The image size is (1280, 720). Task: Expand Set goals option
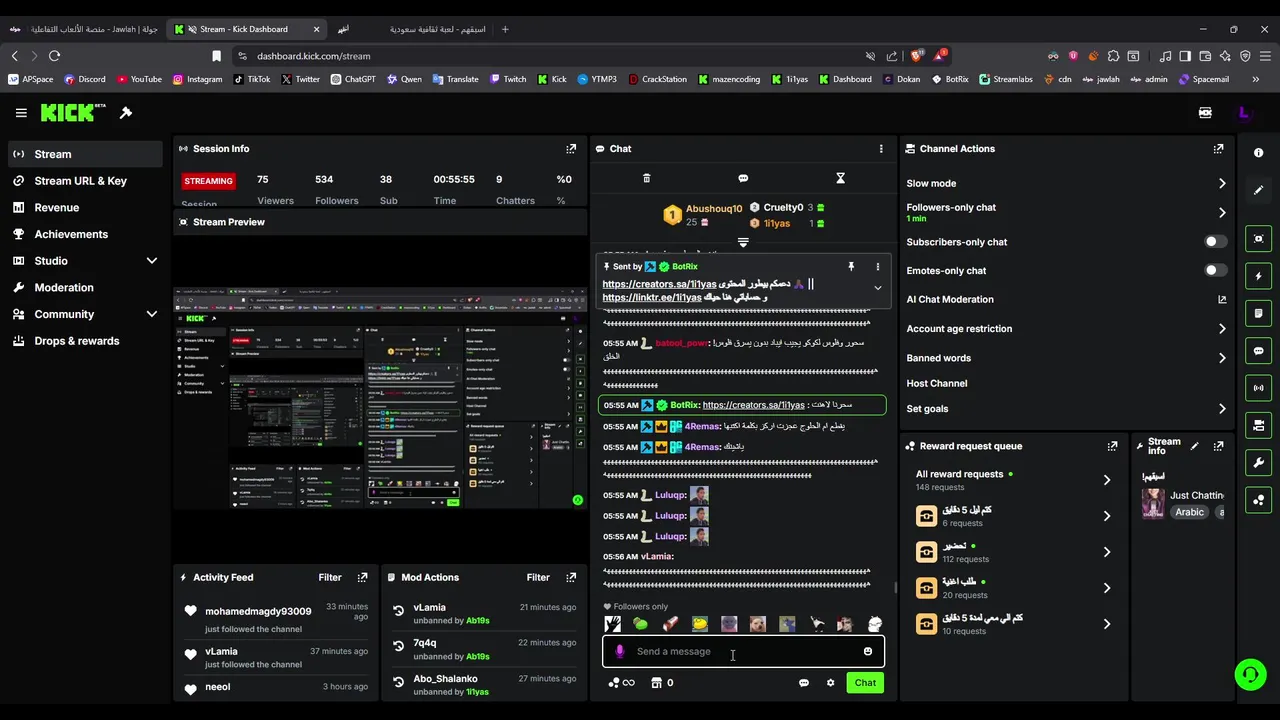1222,408
